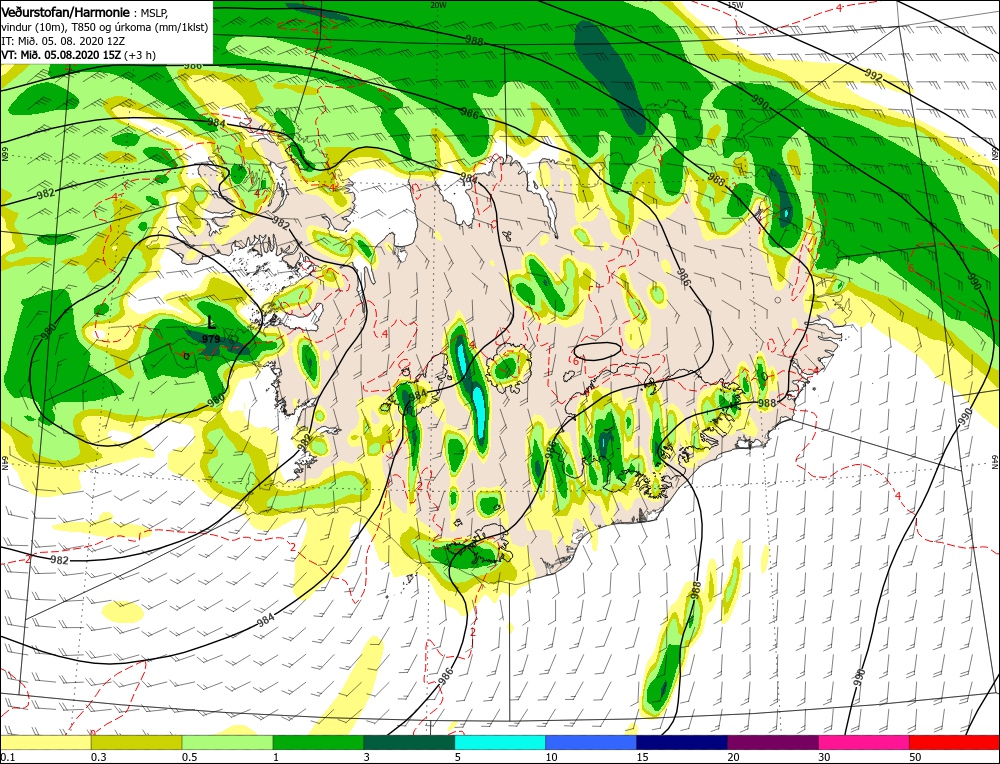Click the '992' isobar label
Screen dimensions: 1000x764
click(874, 75)
